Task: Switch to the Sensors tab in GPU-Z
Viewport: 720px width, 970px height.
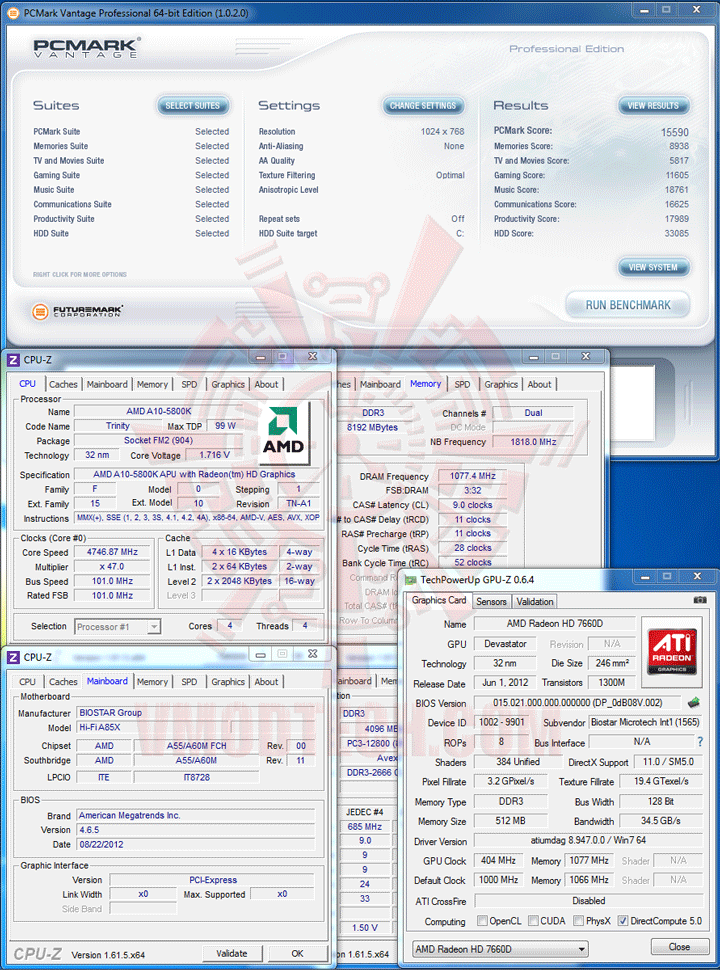Action: pyautogui.click(x=491, y=601)
